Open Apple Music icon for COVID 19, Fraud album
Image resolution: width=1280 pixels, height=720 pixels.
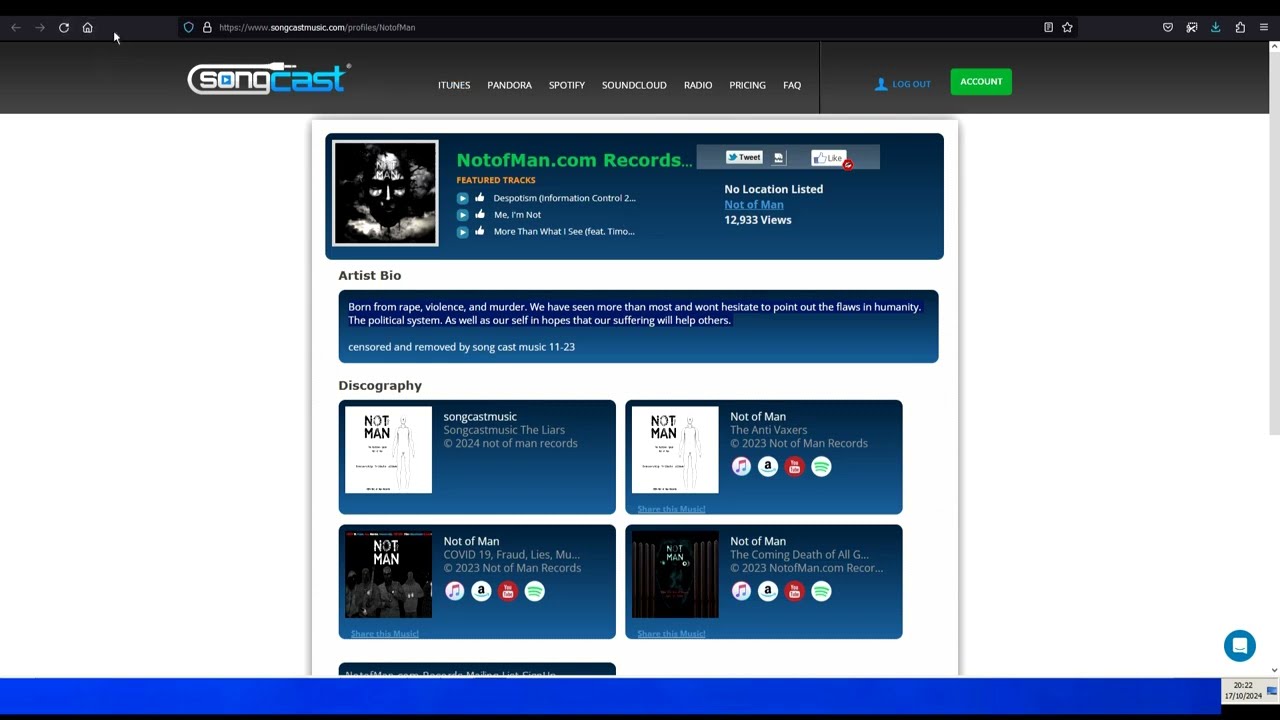point(454,591)
